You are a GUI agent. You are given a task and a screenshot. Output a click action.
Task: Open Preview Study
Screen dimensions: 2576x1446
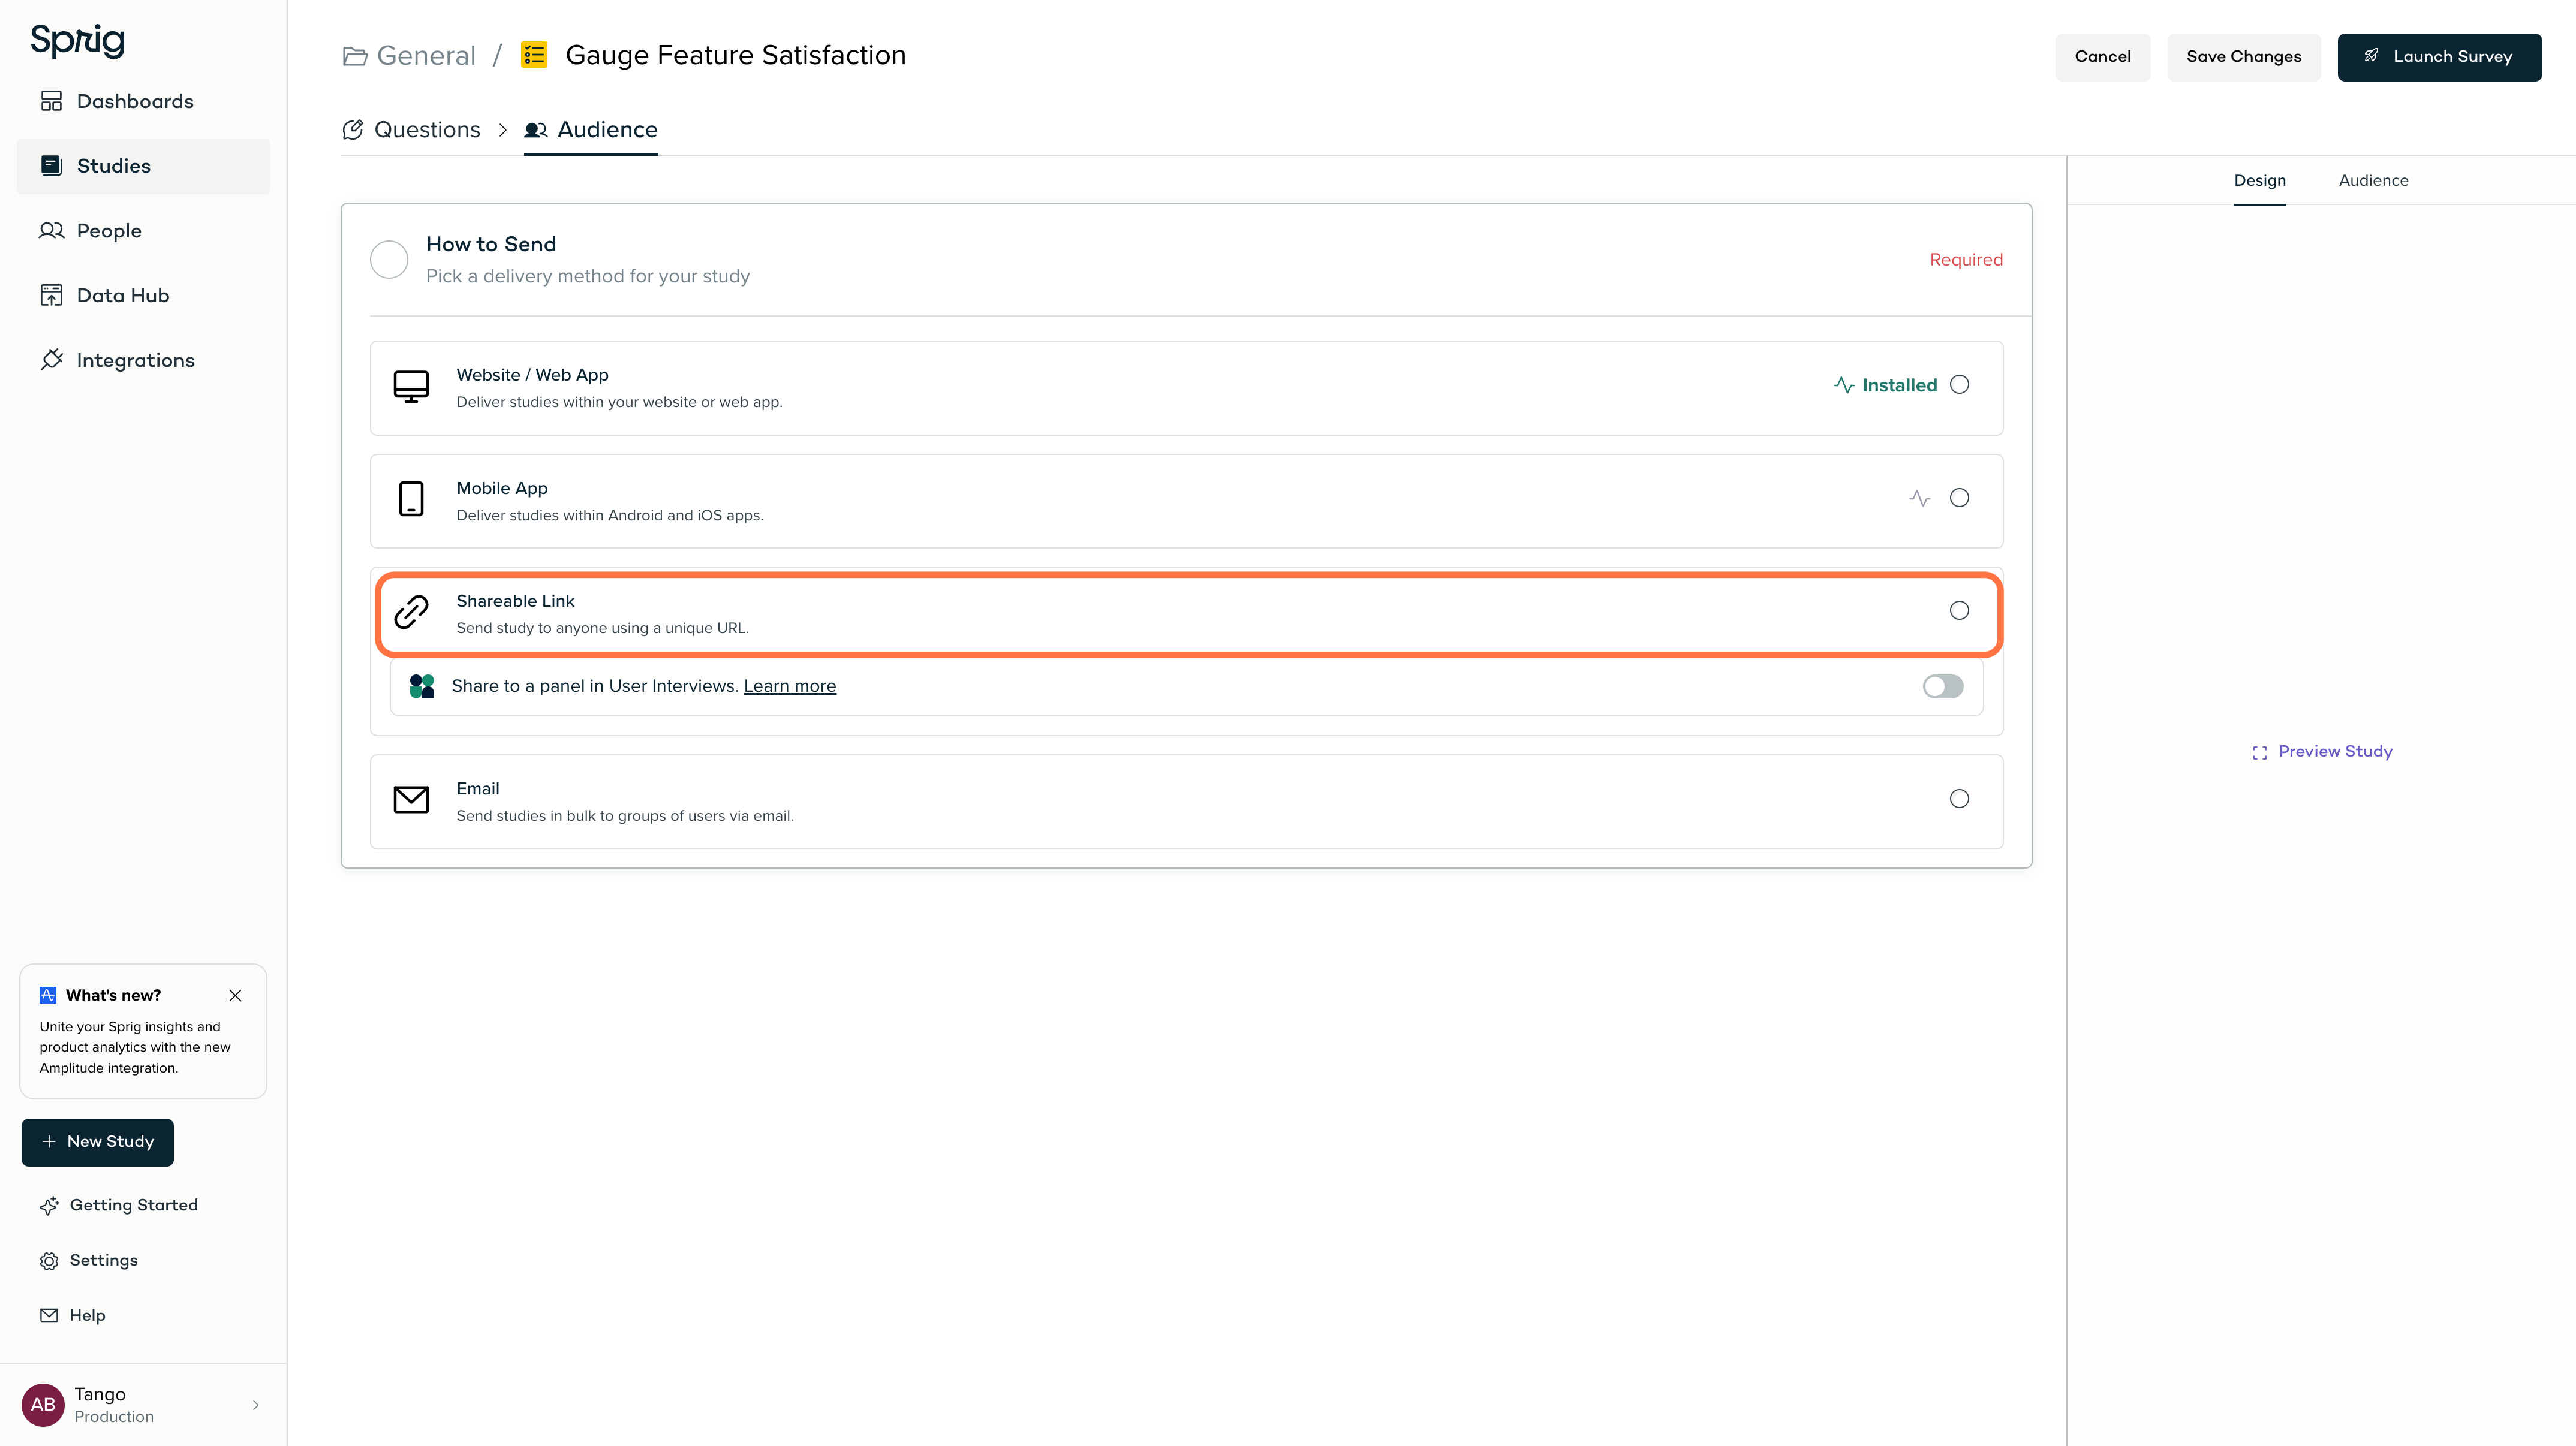2322,752
